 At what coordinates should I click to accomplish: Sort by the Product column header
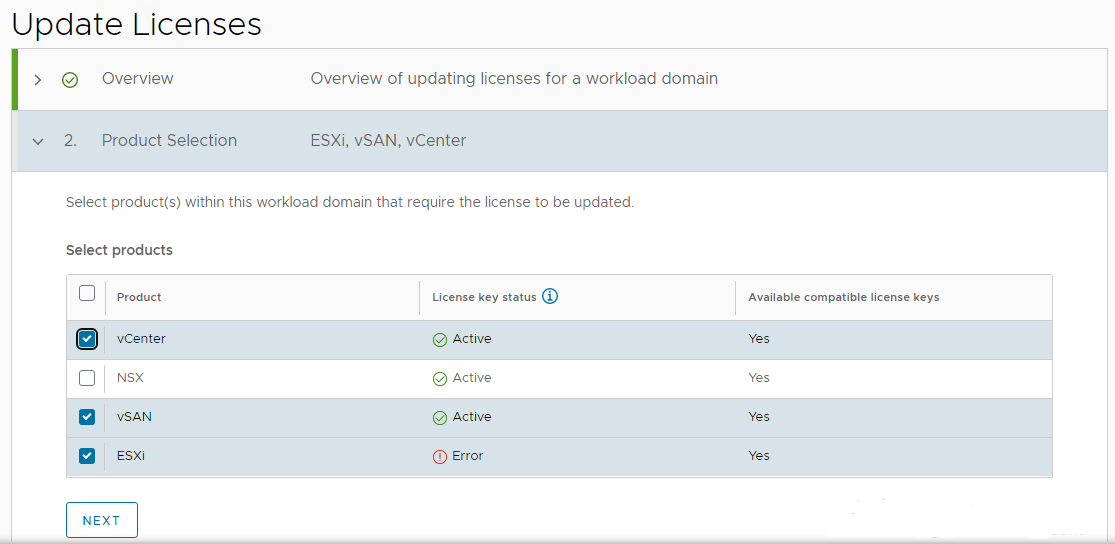(139, 297)
